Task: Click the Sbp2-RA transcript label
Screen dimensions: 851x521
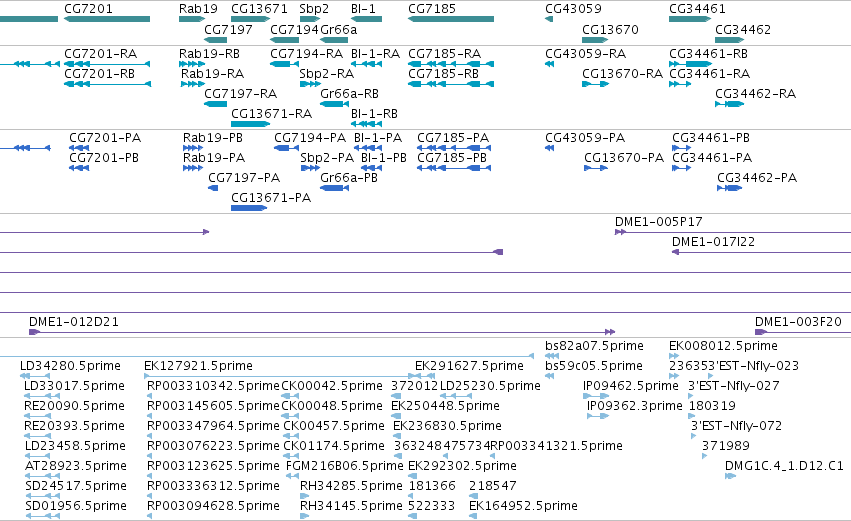Action: point(327,74)
